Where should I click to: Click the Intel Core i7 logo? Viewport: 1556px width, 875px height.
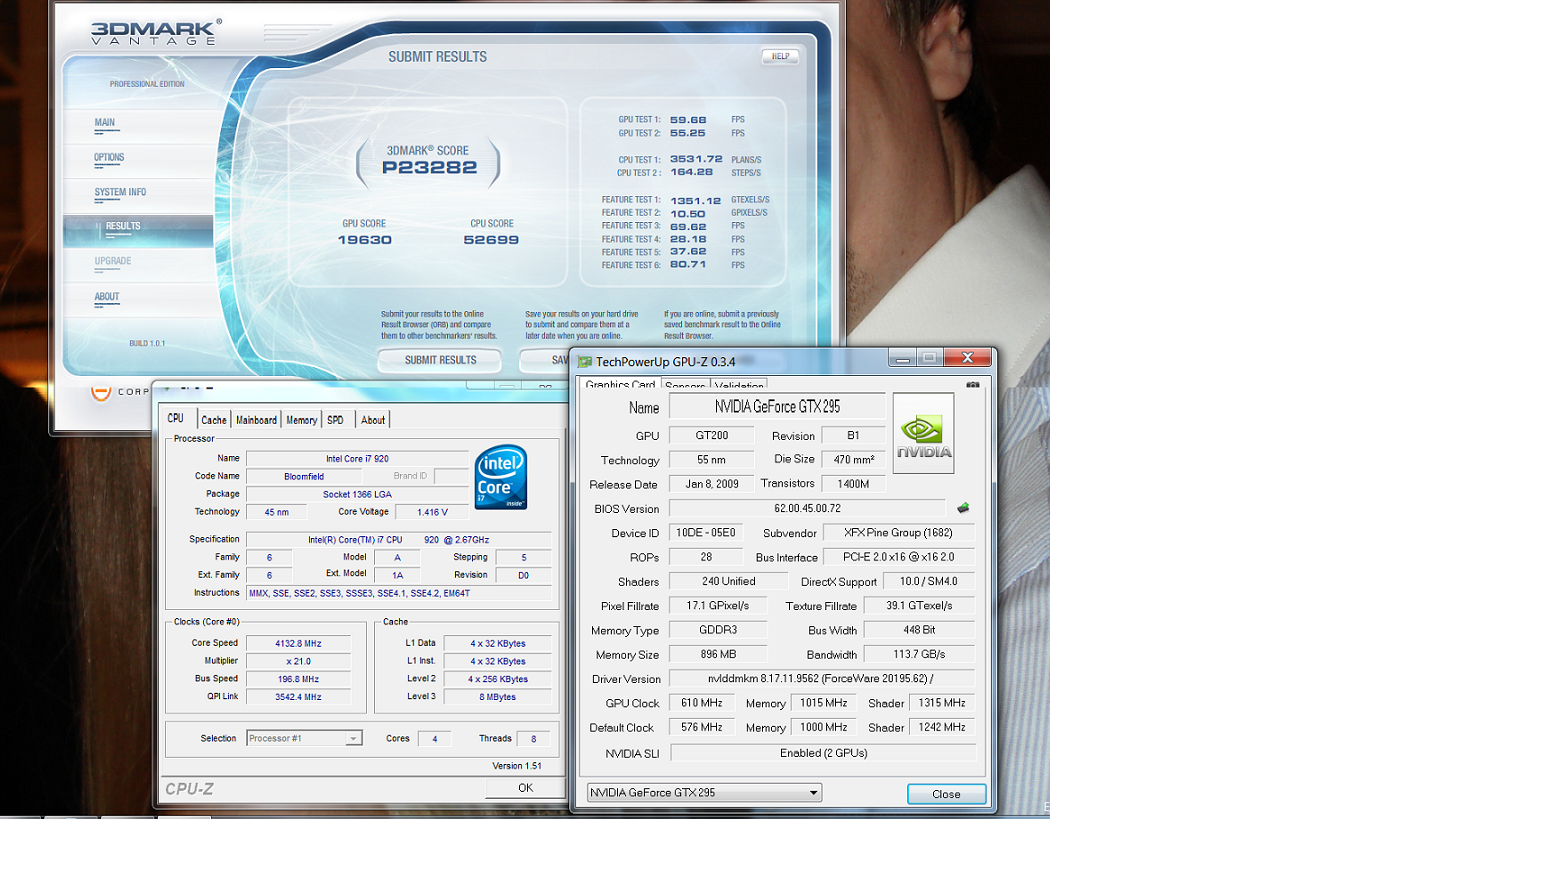tap(500, 477)
